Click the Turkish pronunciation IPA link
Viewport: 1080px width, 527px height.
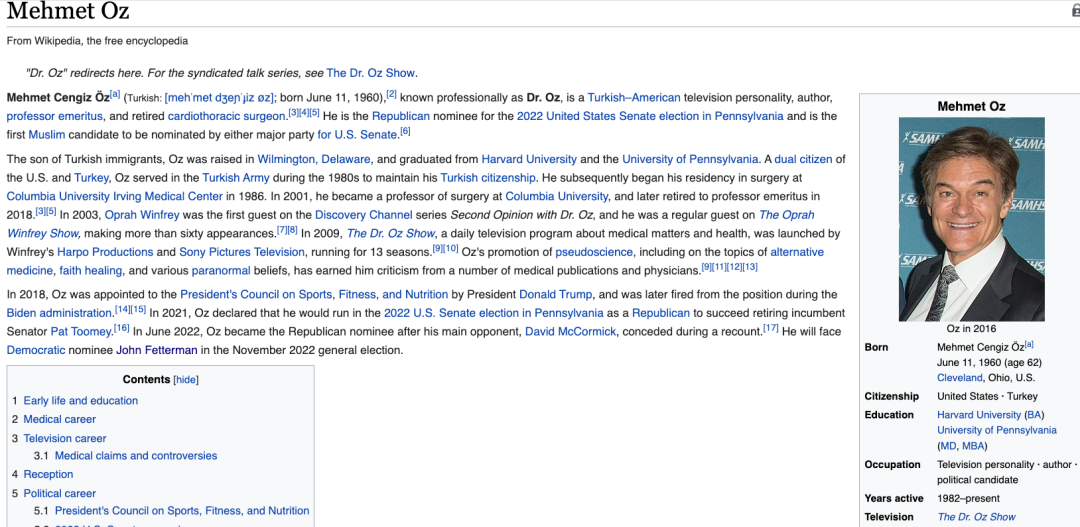click(220, 98)
